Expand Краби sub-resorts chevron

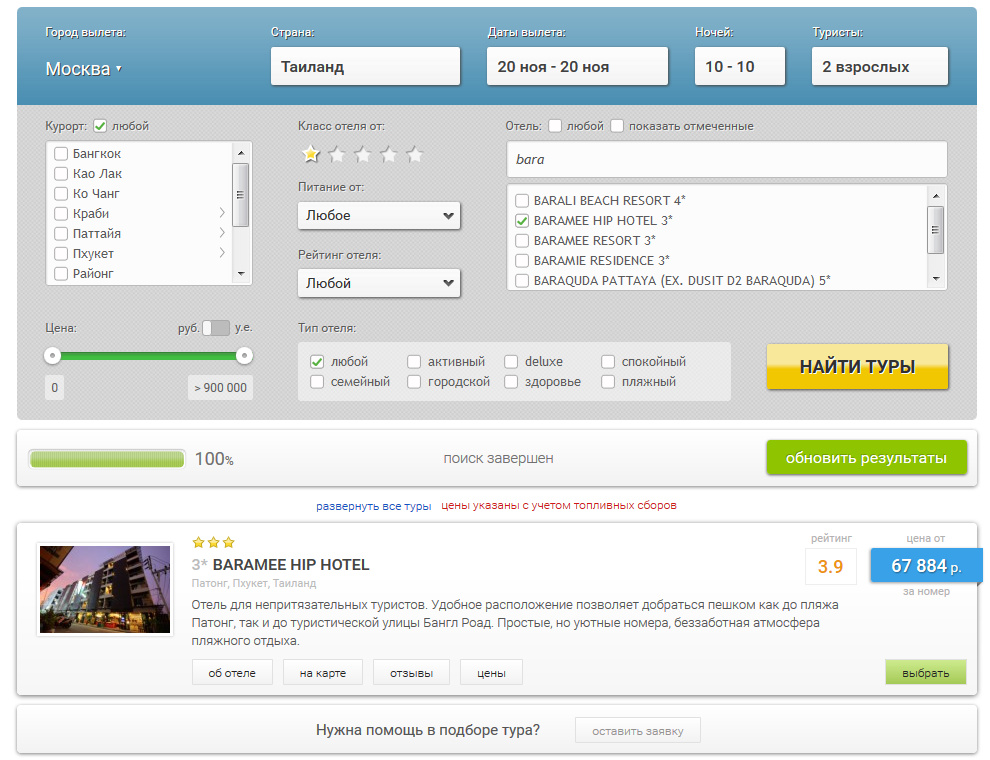pos(222,213)
